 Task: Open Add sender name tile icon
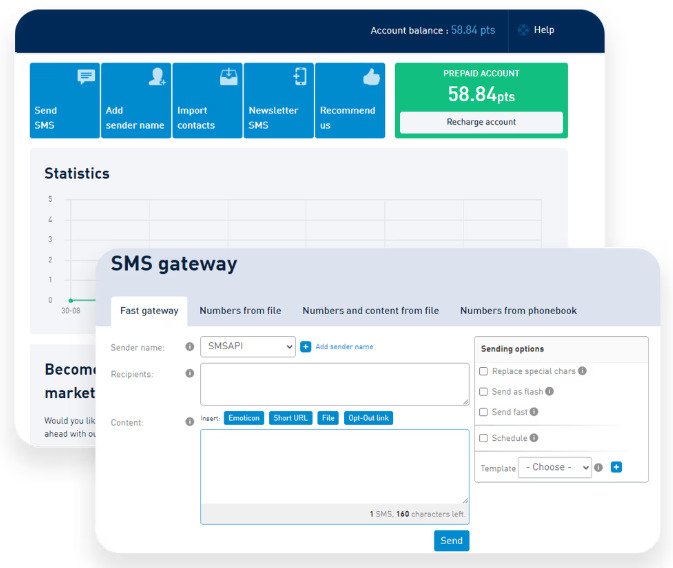tap(157, 77)
